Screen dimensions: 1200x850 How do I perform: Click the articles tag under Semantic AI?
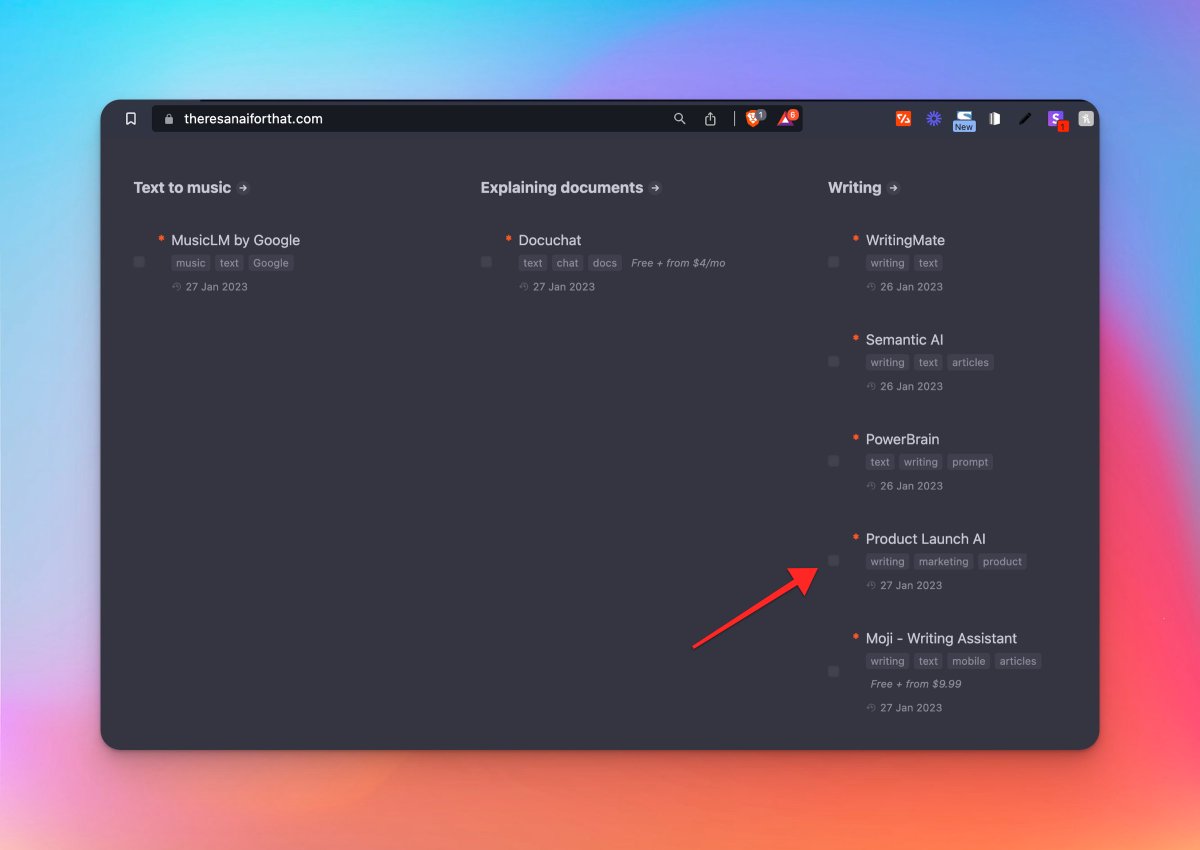970,363
